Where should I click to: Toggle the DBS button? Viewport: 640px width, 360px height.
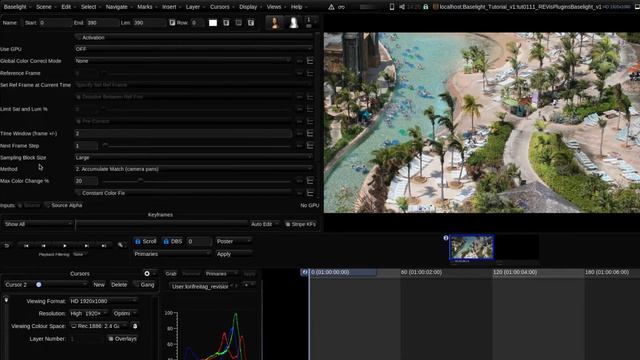click(173, 242)
